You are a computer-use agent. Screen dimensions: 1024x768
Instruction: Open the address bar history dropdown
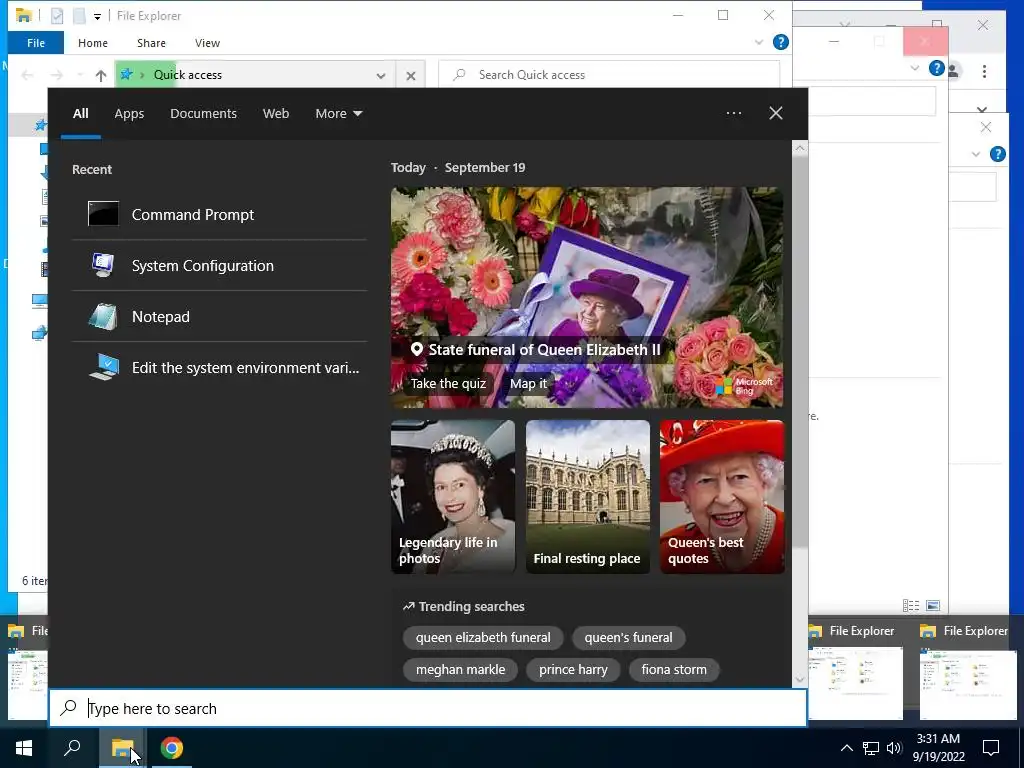tap(381, 76)
